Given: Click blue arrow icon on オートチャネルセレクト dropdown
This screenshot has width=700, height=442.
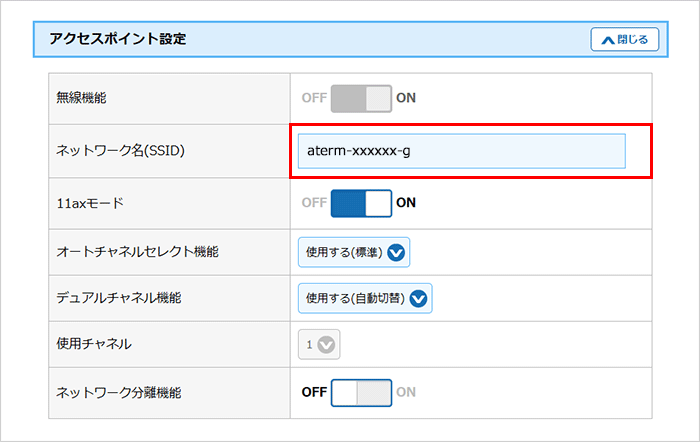Looking at the screenshot, I should 397,253.
